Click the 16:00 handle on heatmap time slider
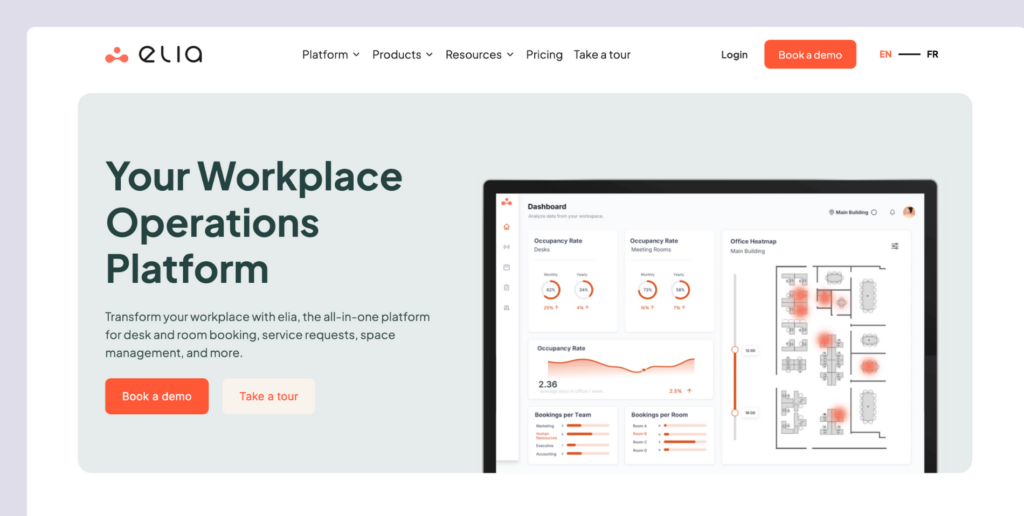1024x516 pixels. click(735, 413)
